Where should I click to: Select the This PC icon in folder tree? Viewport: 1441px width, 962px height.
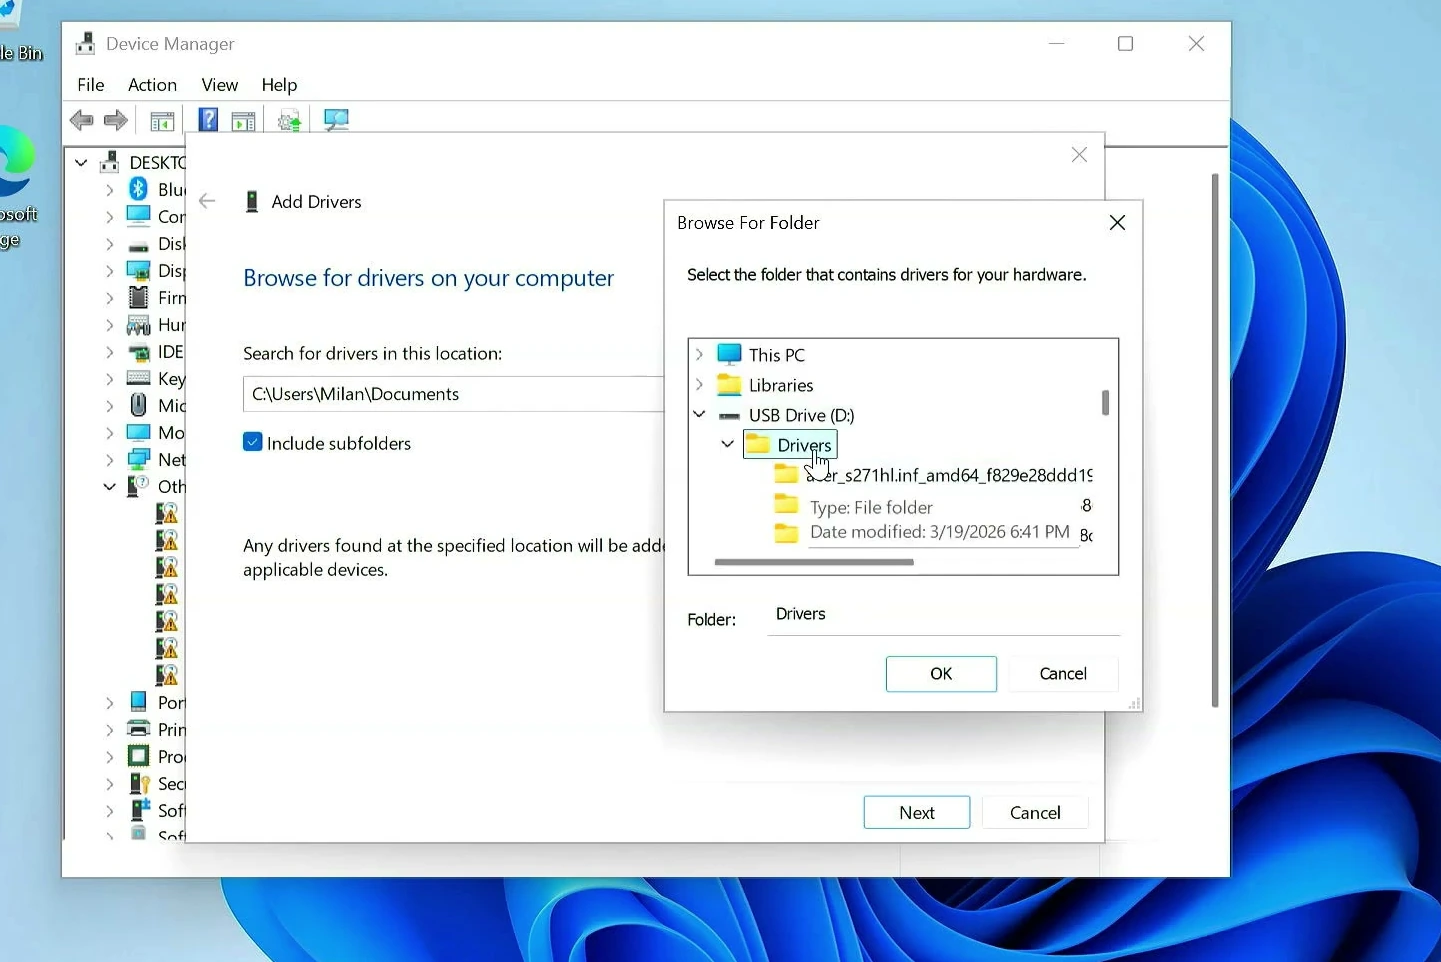[730, 354]
